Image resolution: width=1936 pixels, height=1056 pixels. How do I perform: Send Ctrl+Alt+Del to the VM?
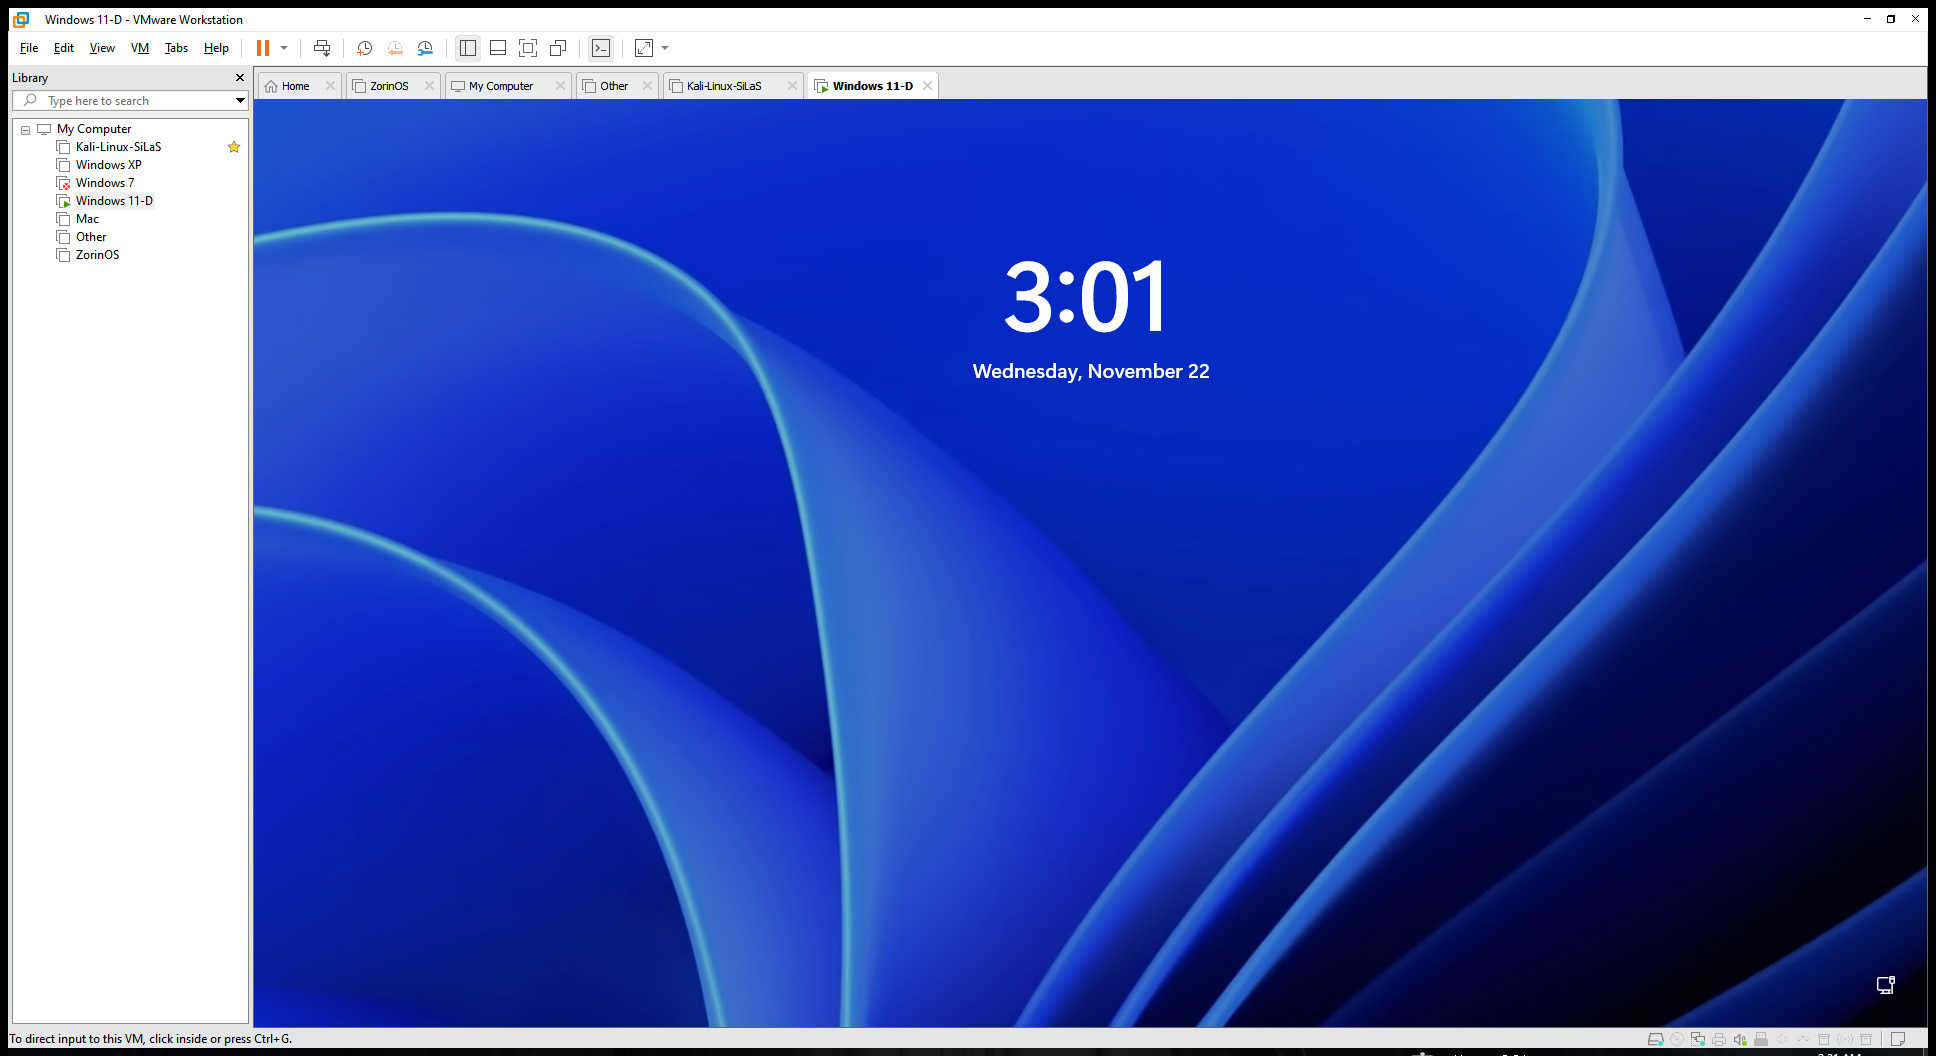click(x=322, y=48)
